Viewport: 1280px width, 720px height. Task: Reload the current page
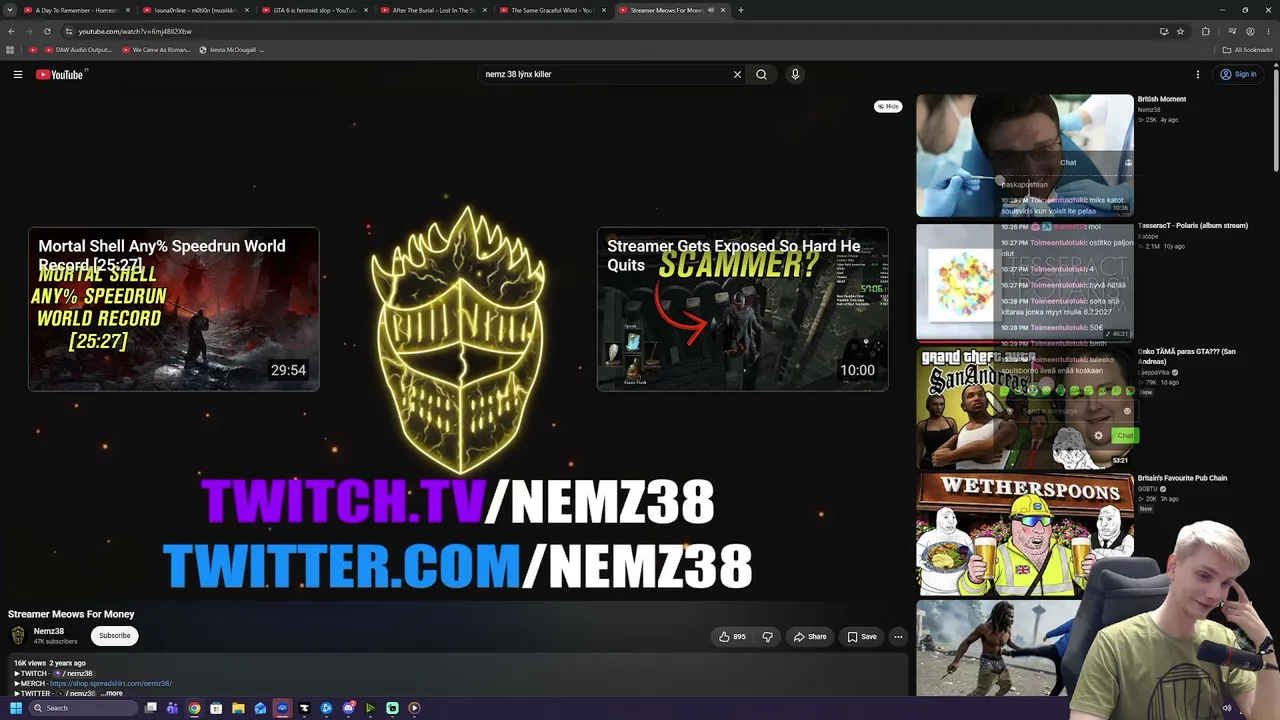[47, 31]
